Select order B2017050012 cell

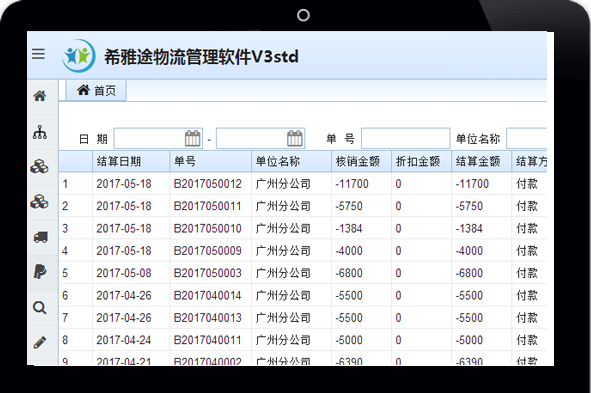[x=211, y=184]
